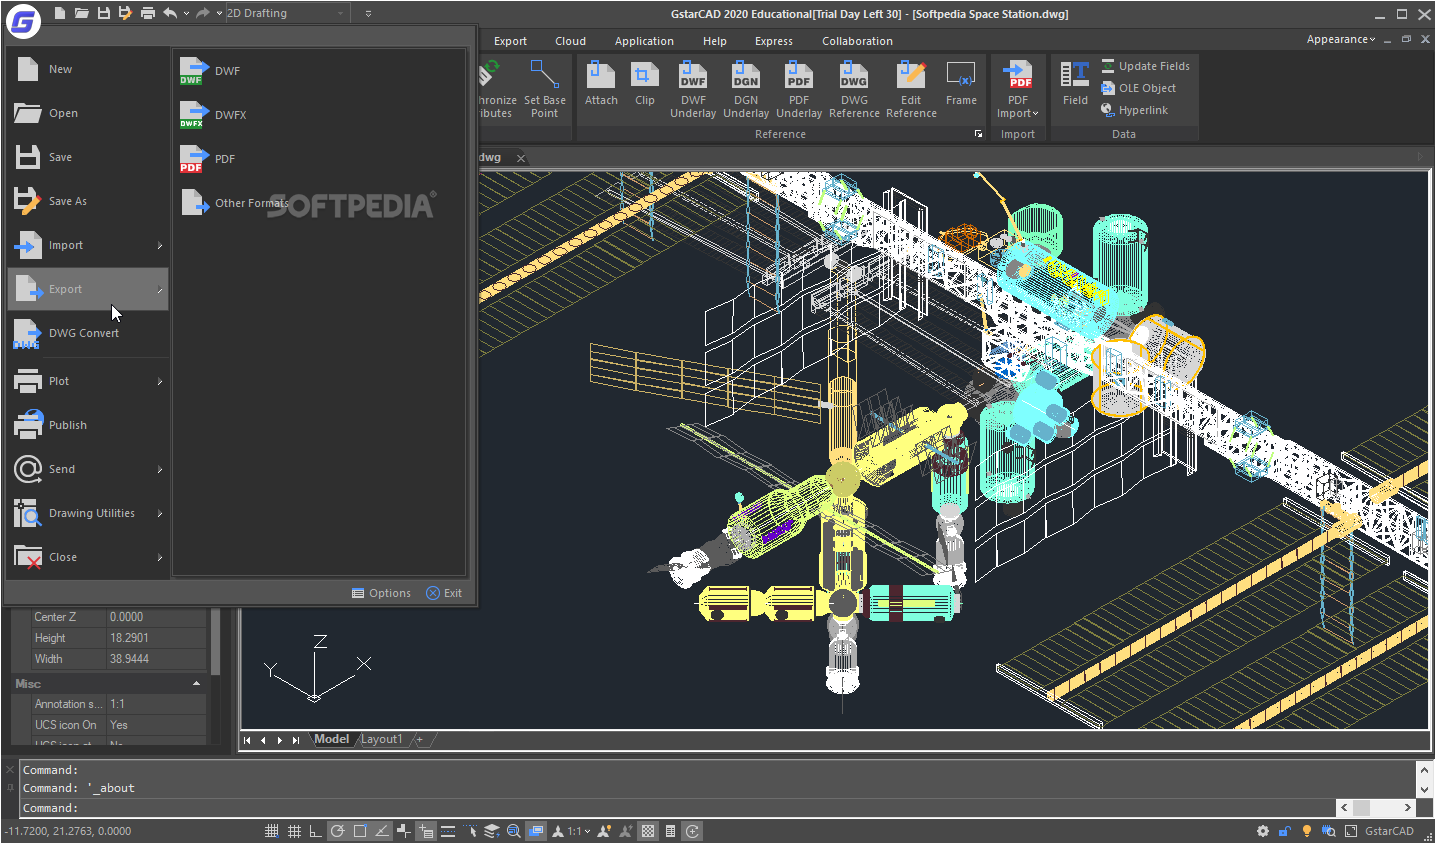The width and height of the screenshot is (1436, 844).
Task: Toggle grid display in status bar
Action: click(x=294, y=831)
